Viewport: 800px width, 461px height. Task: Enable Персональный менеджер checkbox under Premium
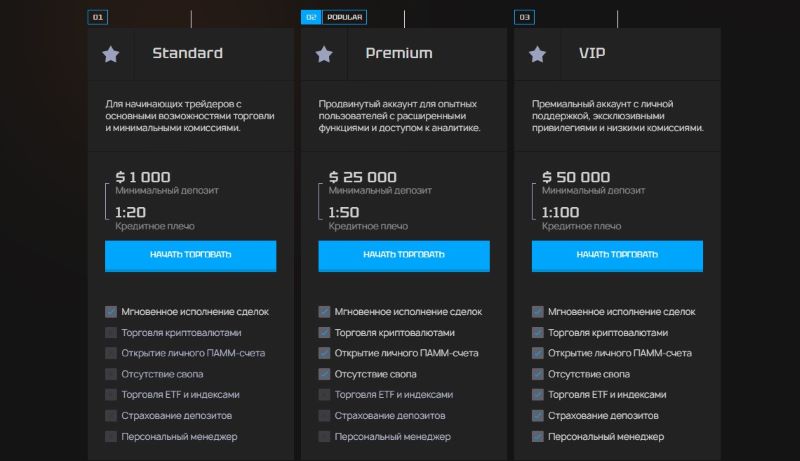[324, 437]
